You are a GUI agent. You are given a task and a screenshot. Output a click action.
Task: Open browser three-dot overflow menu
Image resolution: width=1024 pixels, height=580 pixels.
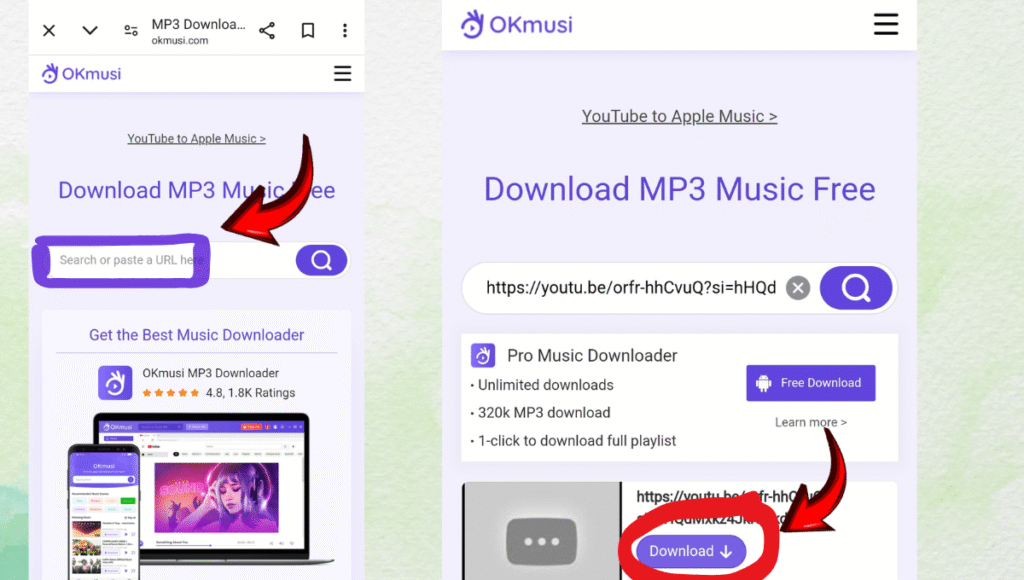(x=345, y=31)
